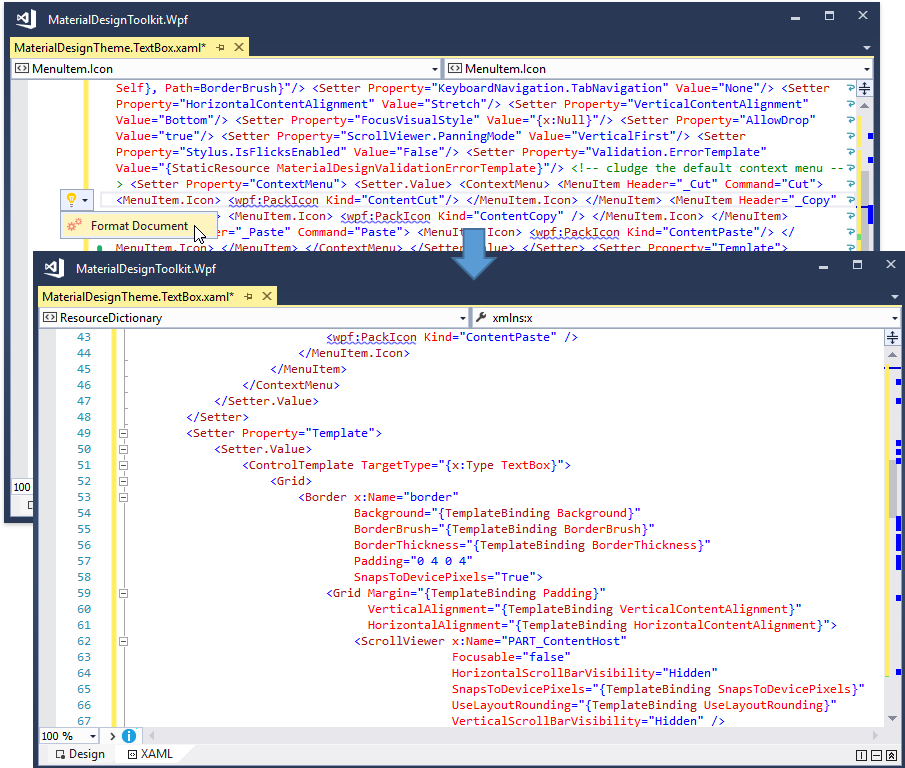Collapse Setter.Value block at line 50
This screenshot has width=905, height=768.
(124, 449)
